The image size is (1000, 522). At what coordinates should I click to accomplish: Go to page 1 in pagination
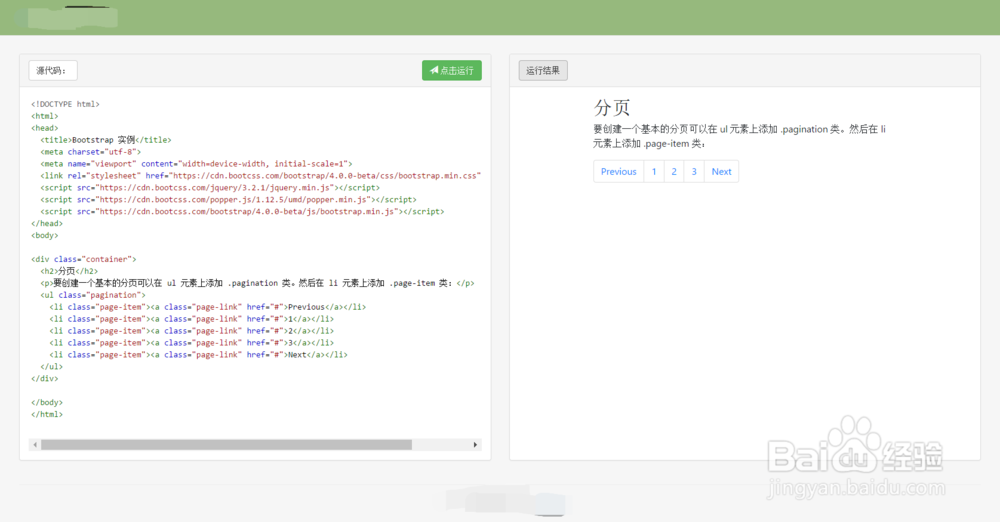654,172
